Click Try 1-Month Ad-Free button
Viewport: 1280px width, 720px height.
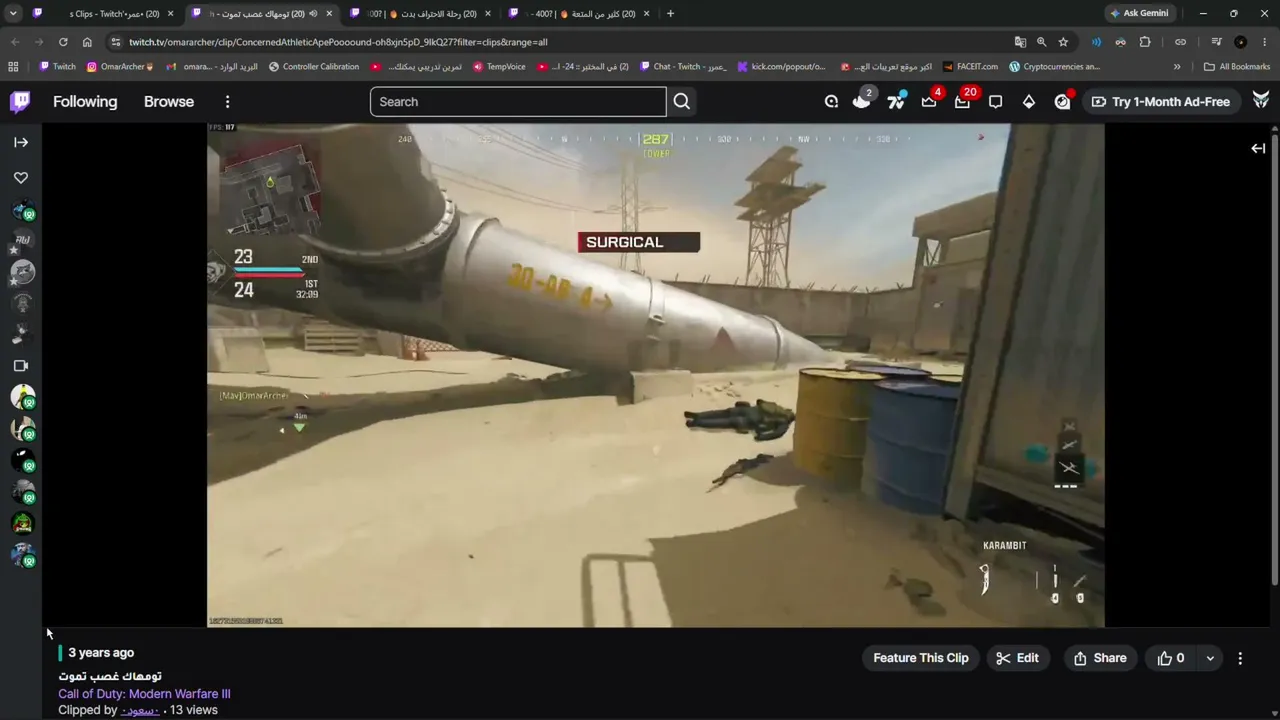(1160, 101)
